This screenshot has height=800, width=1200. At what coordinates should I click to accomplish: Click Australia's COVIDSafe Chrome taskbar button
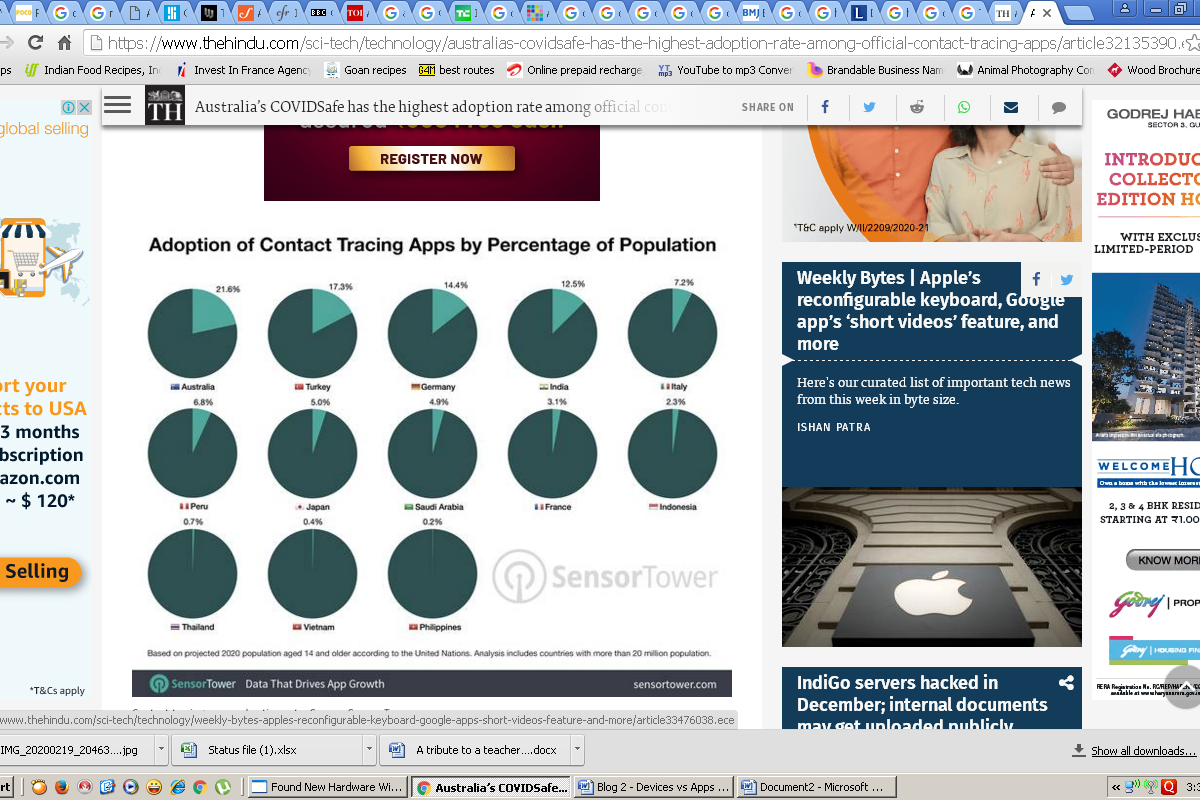point(491,787)
